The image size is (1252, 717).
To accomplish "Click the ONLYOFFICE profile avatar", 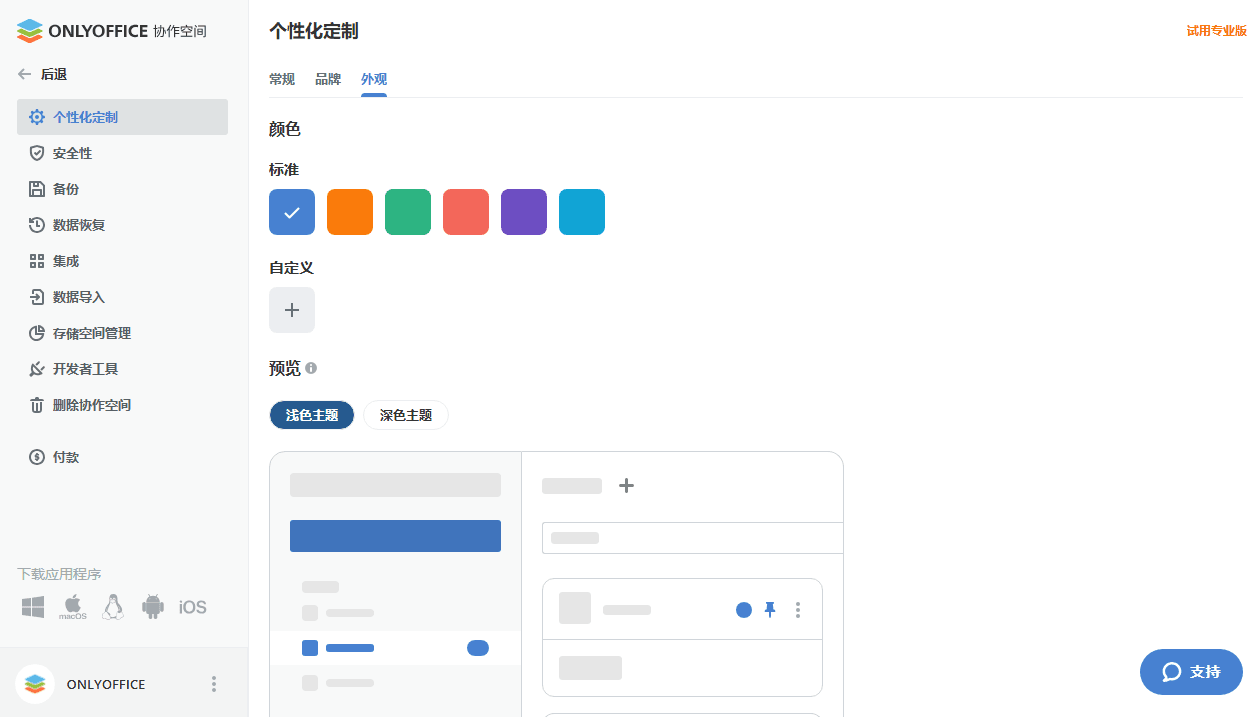I will (x=35, y=684).
